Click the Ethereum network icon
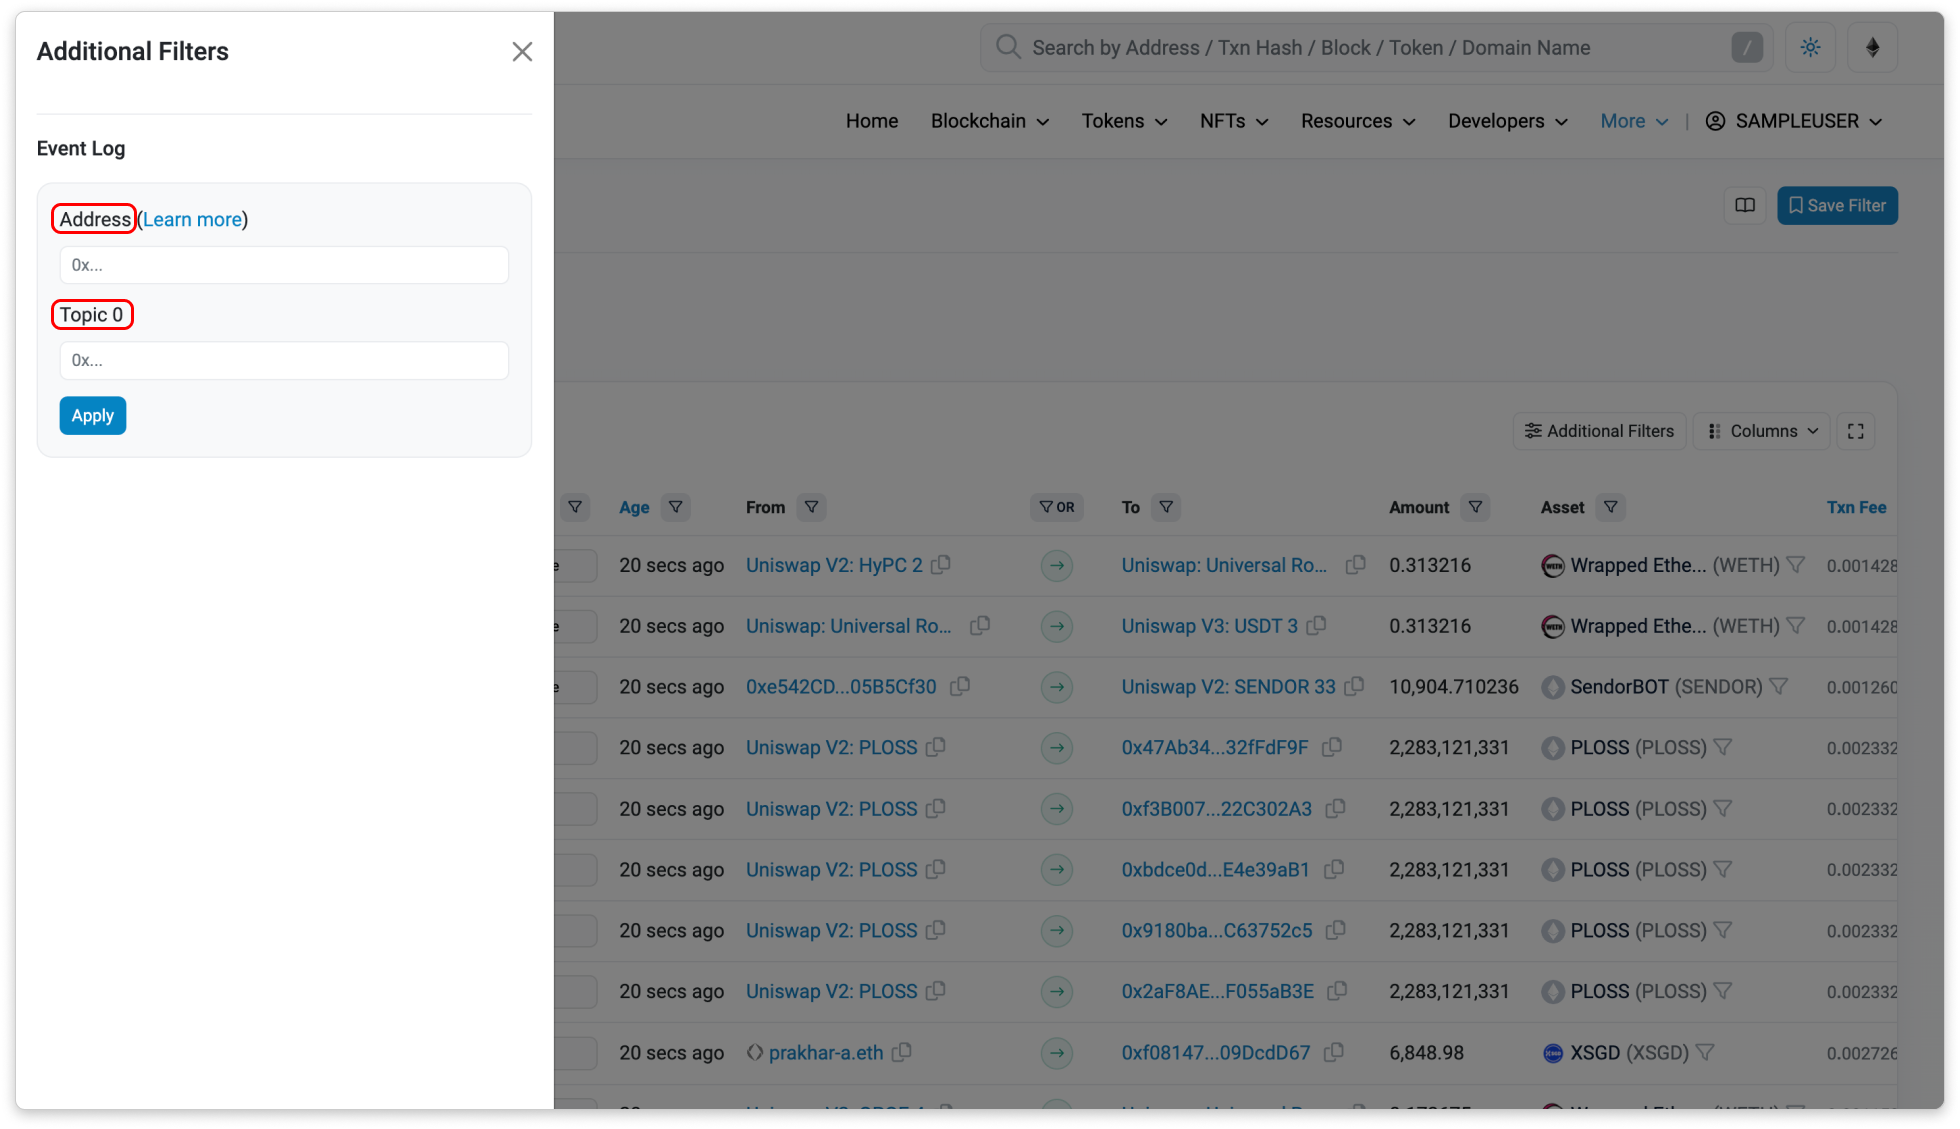 [1872, 48]
